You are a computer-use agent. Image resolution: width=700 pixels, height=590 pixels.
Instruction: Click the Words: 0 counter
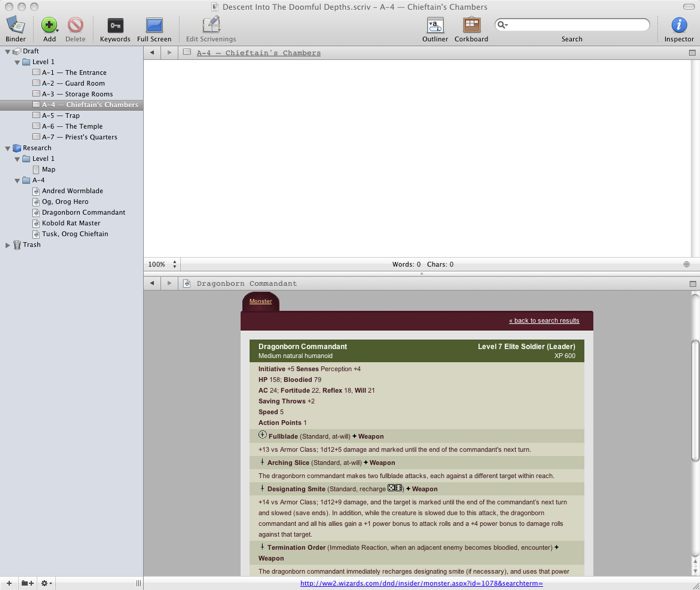[406, 264]
